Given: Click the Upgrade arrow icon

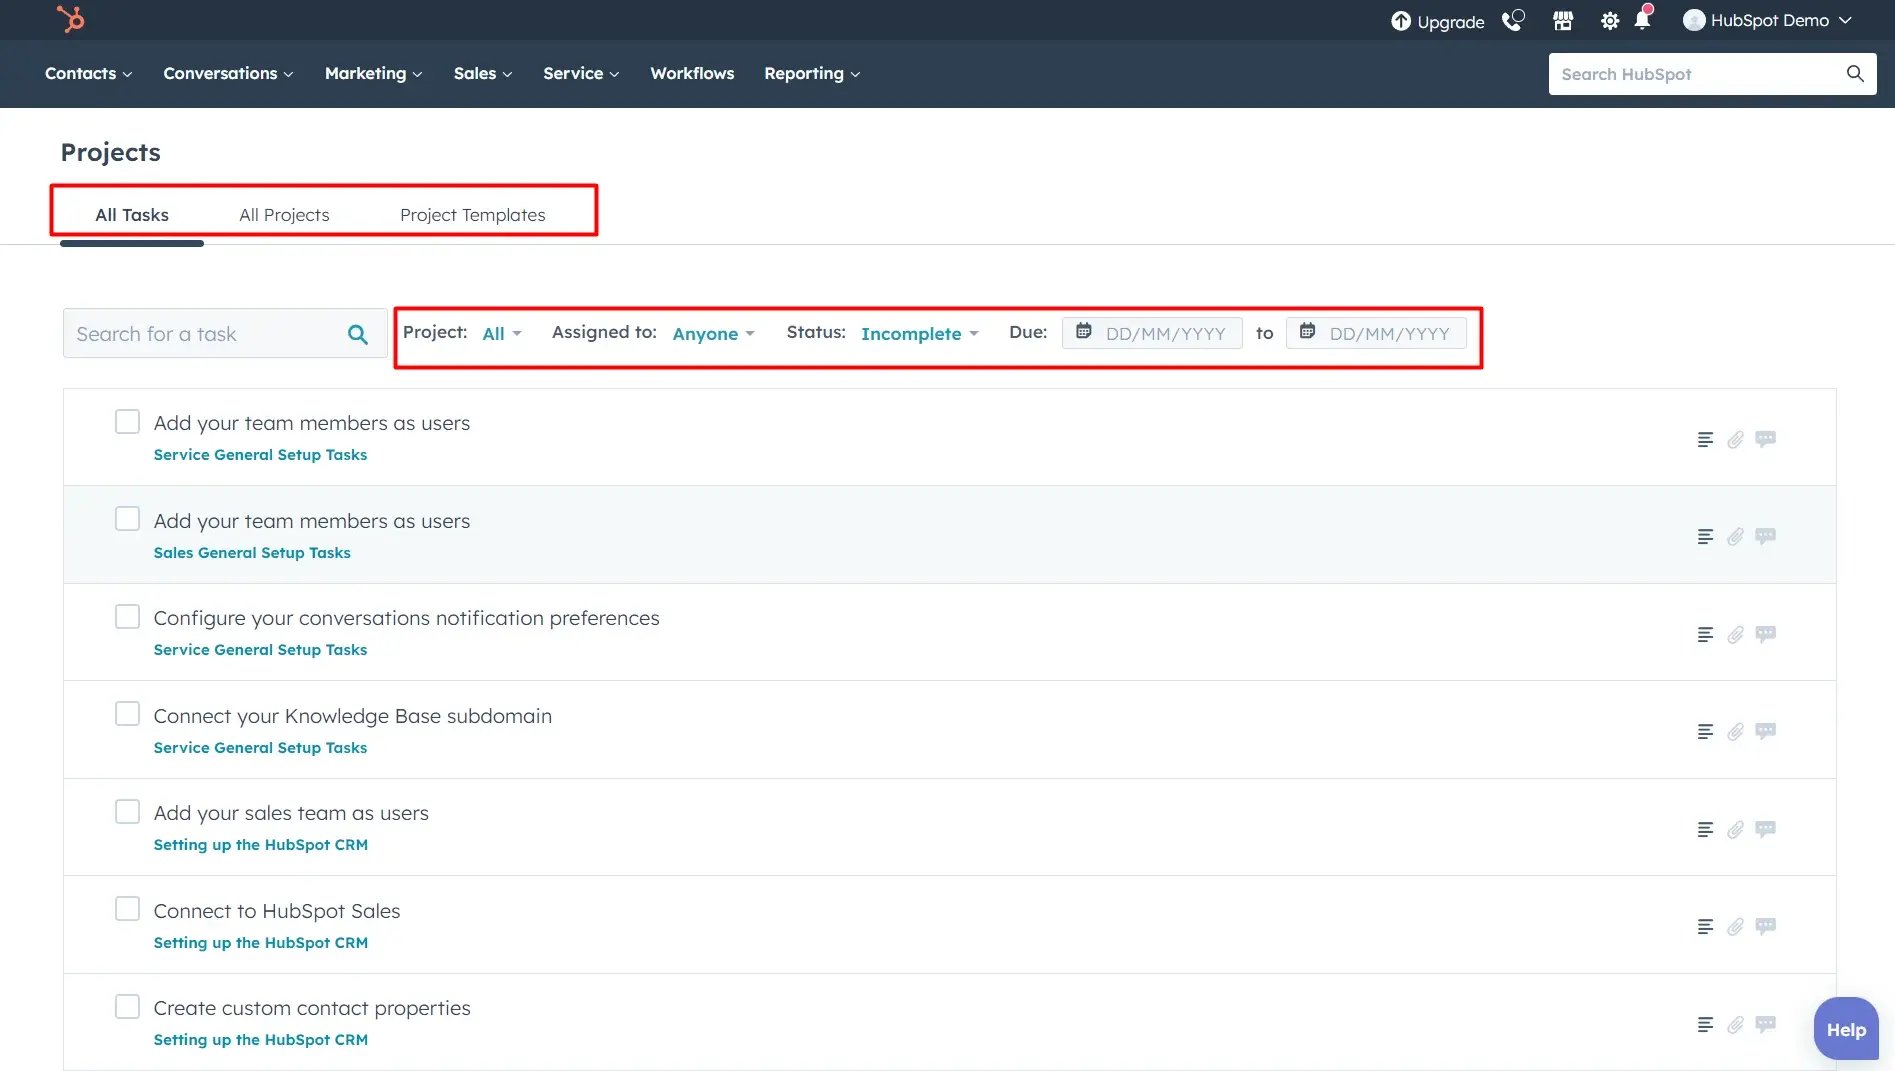Looking at the screenshot, I should (x=1401, y=21).
